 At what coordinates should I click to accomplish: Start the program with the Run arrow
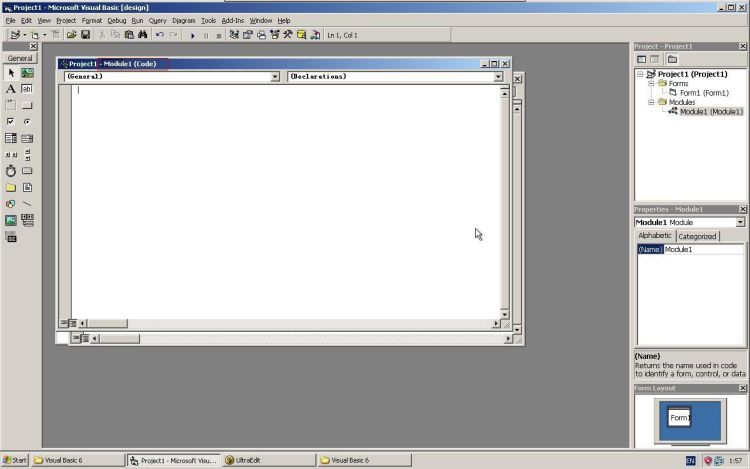193,35
